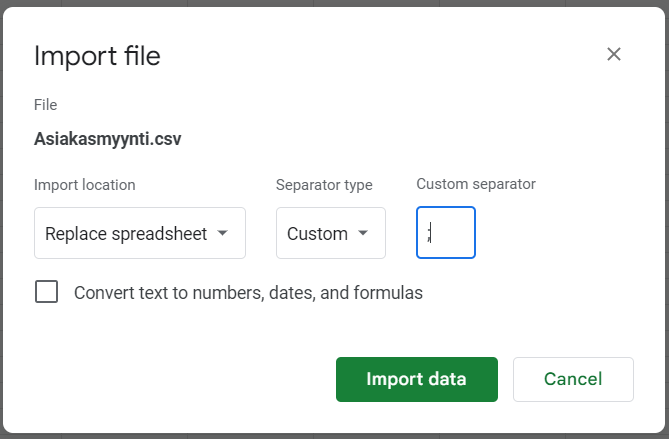Image resolution: width=669 pixels, height=439 pixels.
Task: Expand the Separator type dropdown
Action: [x=330, y=234]
